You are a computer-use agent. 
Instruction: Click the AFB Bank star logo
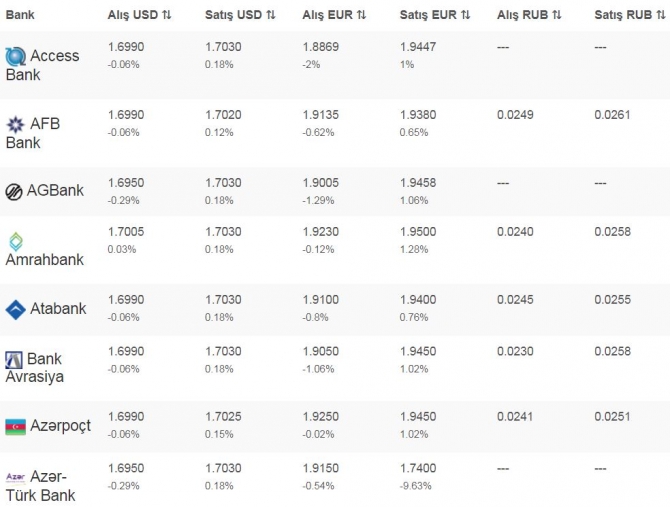point(15,125)
